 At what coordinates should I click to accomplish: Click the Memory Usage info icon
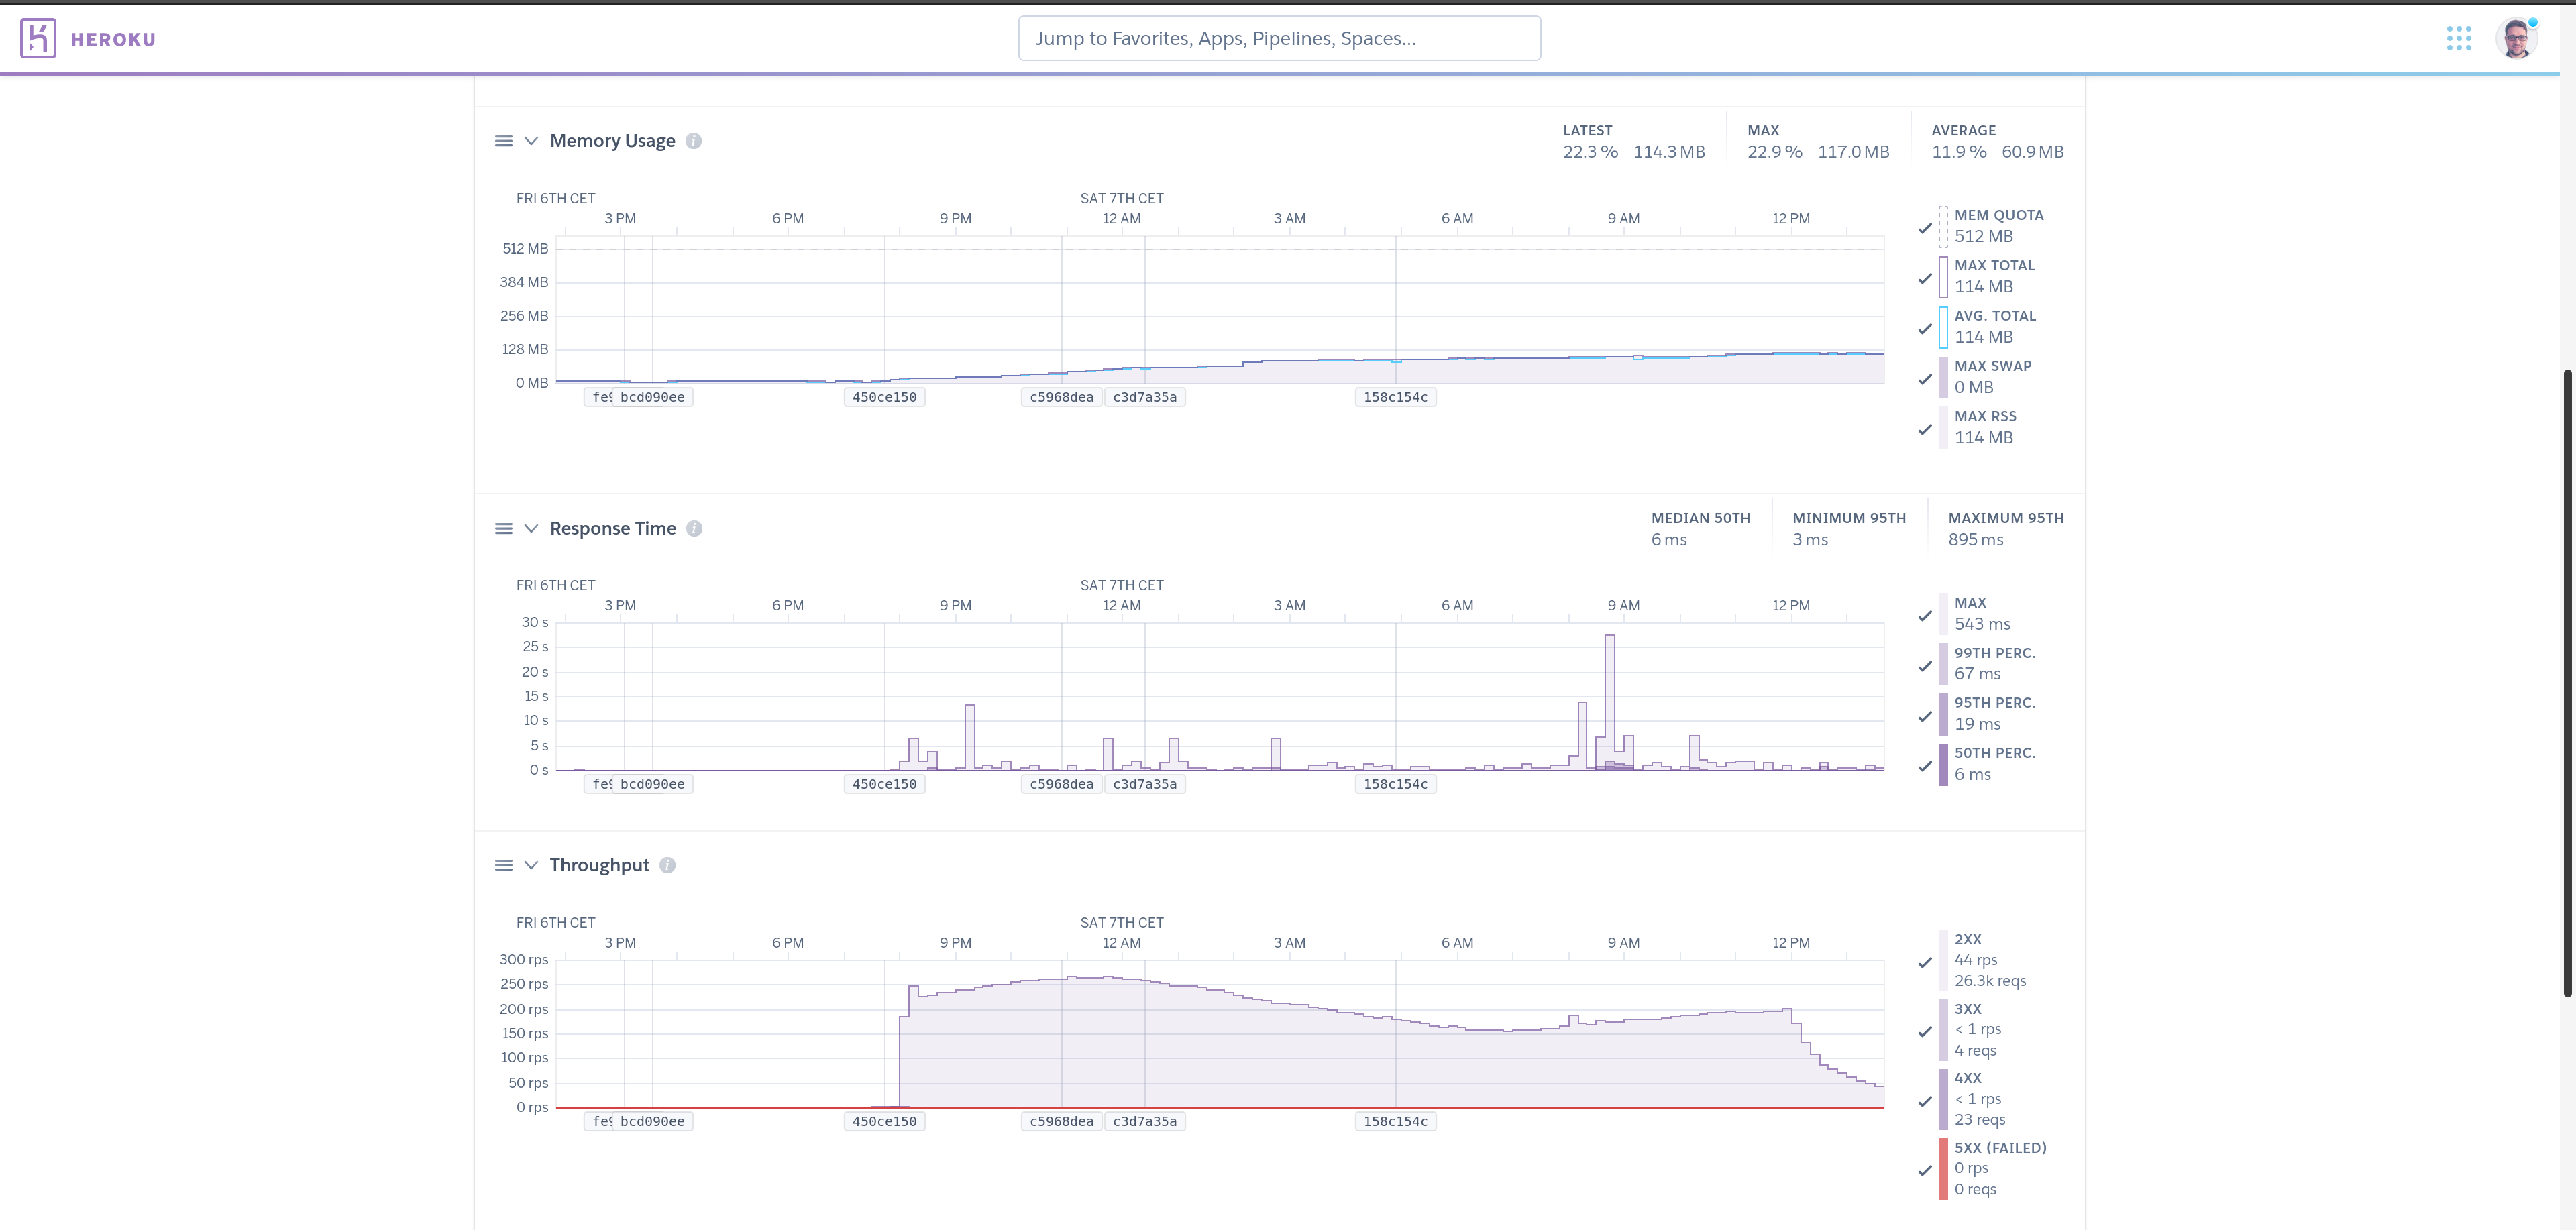click(x=693, y=141)
